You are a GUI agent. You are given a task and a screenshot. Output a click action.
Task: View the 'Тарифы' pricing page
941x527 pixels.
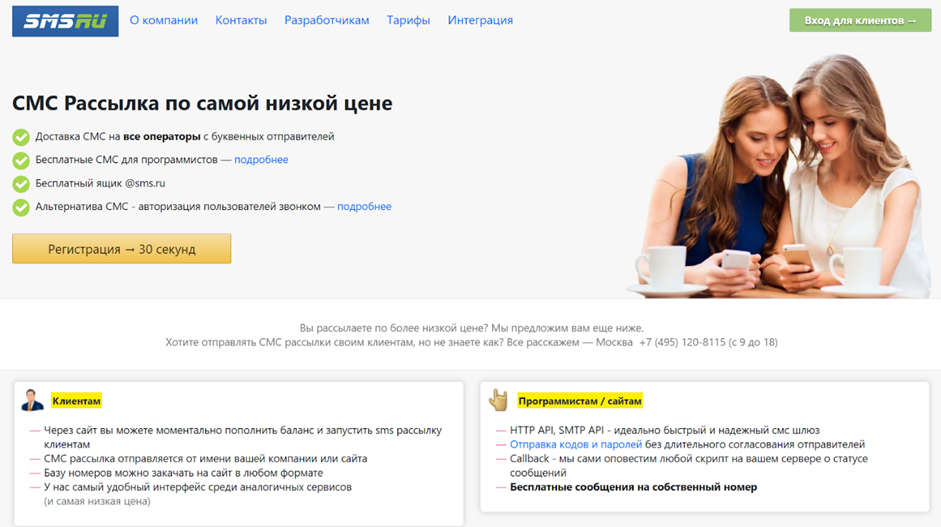tap(408, 21)
